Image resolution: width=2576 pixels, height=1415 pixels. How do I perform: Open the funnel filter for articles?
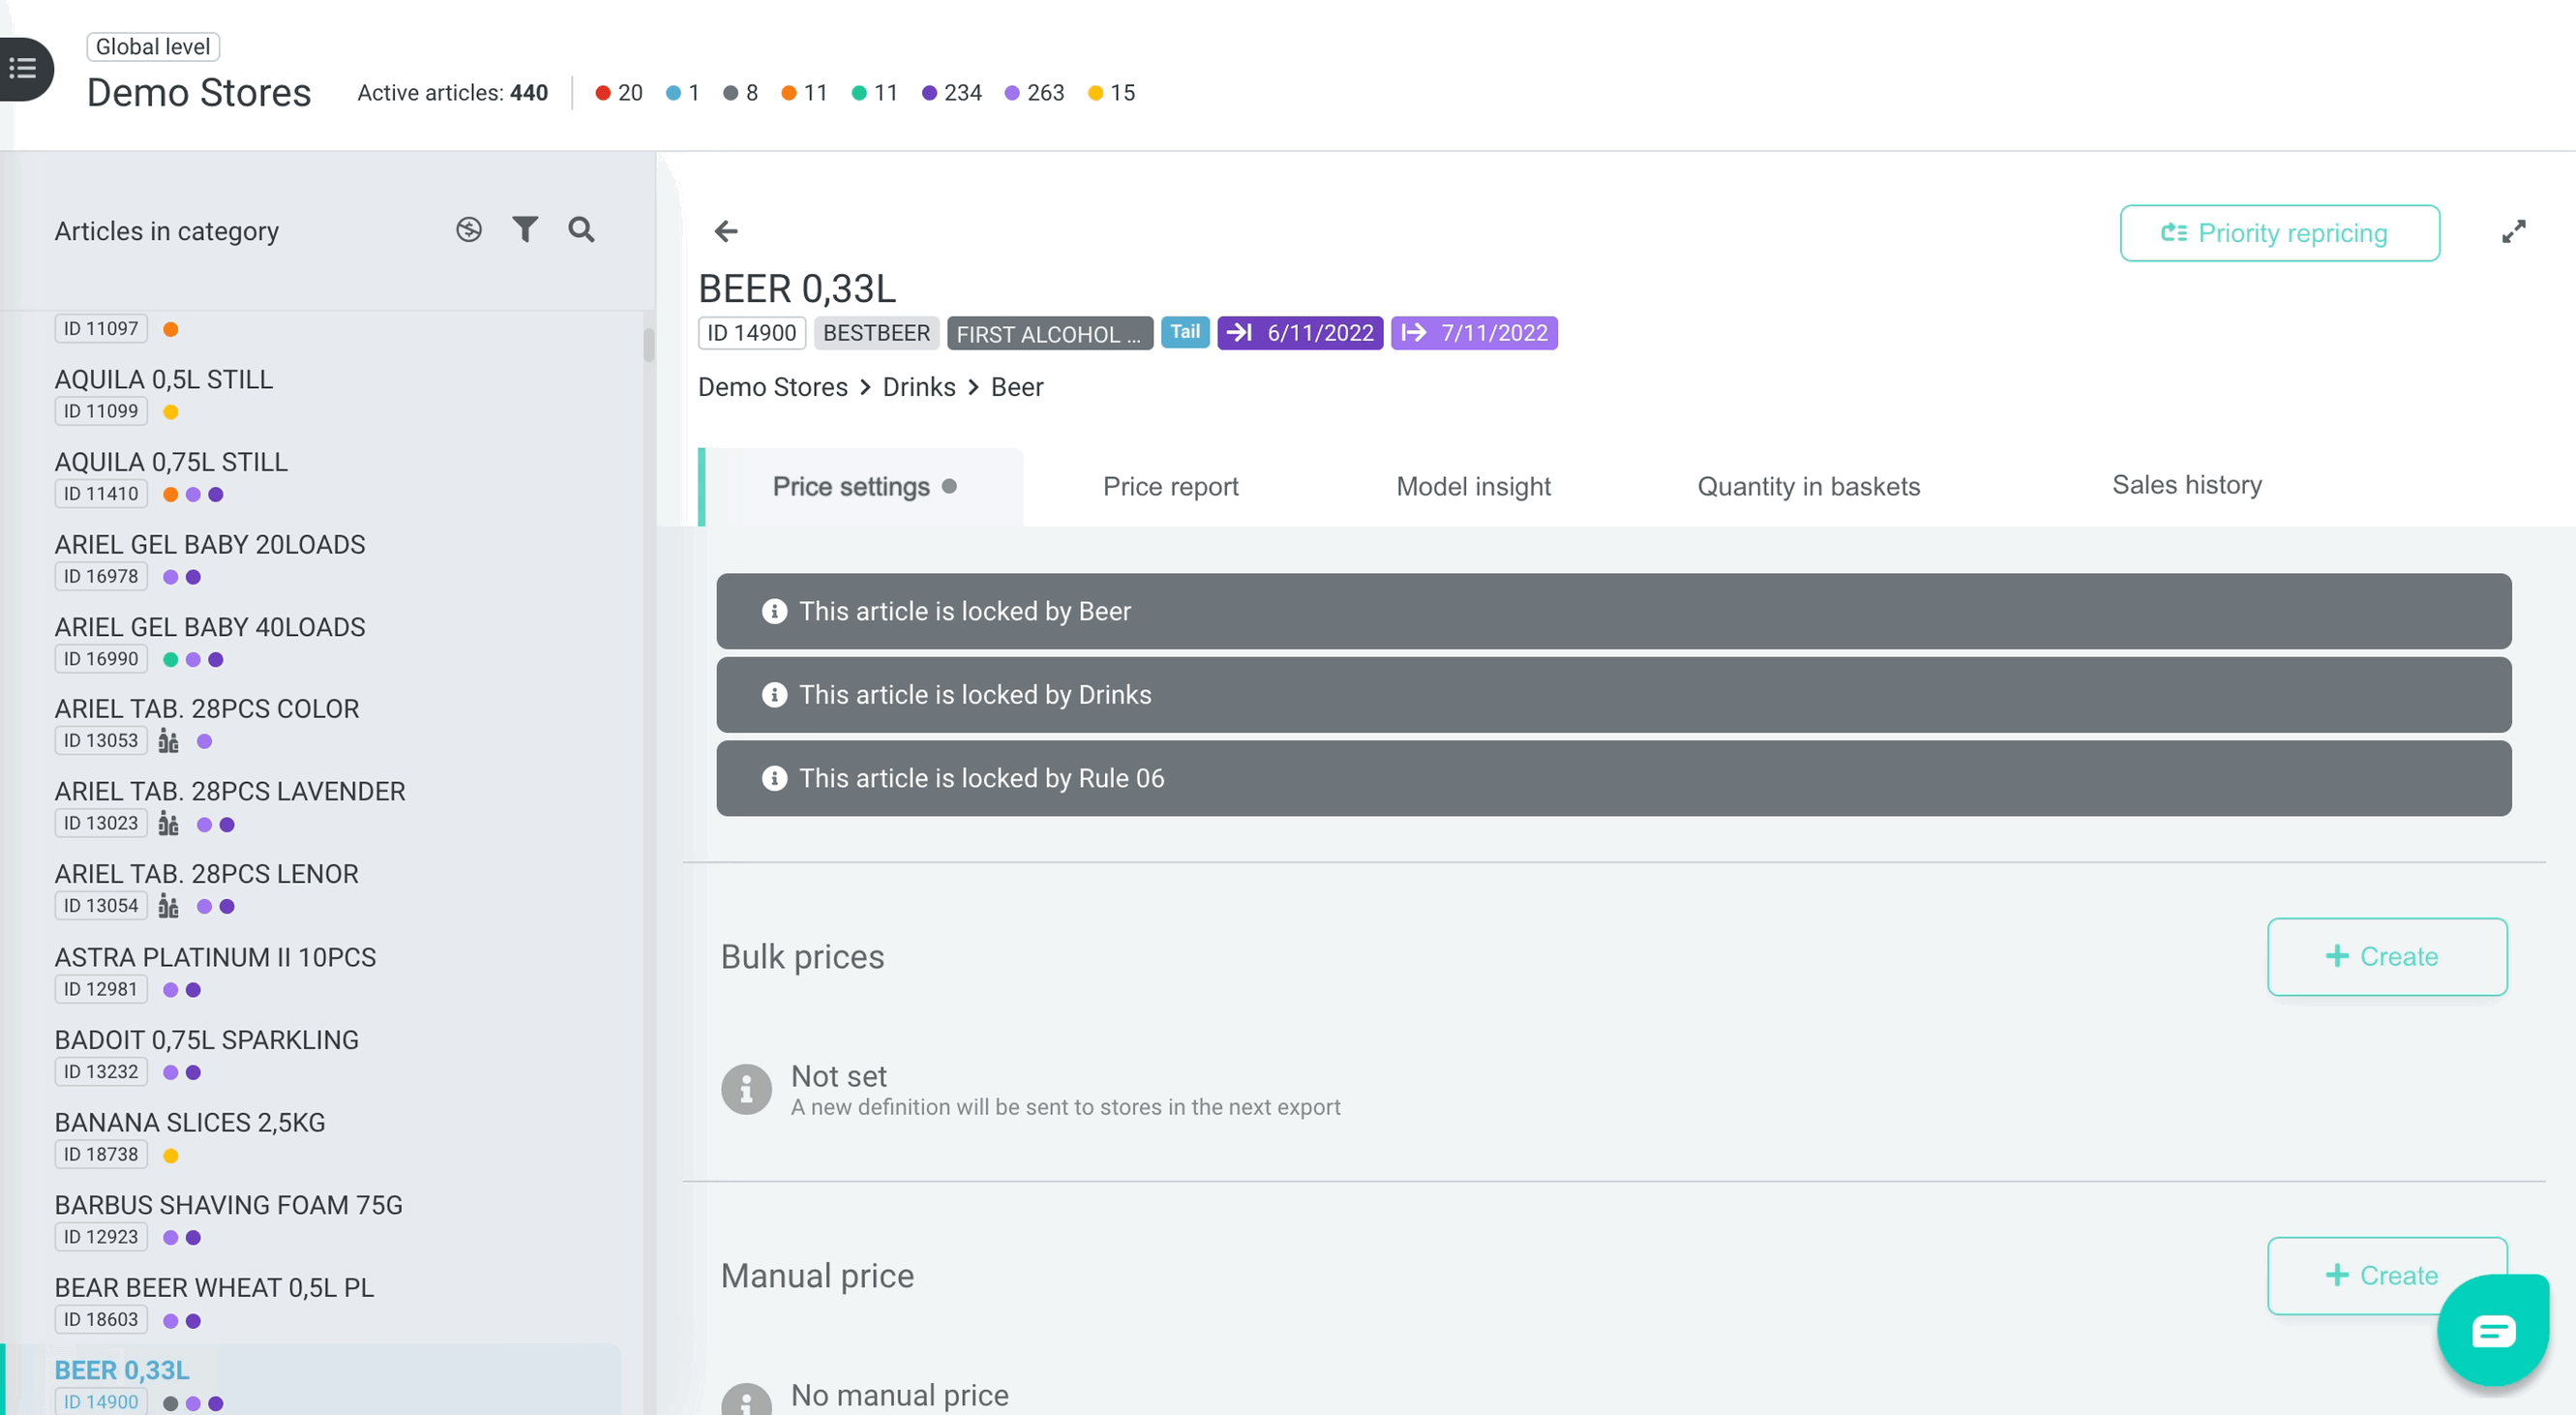525,230
